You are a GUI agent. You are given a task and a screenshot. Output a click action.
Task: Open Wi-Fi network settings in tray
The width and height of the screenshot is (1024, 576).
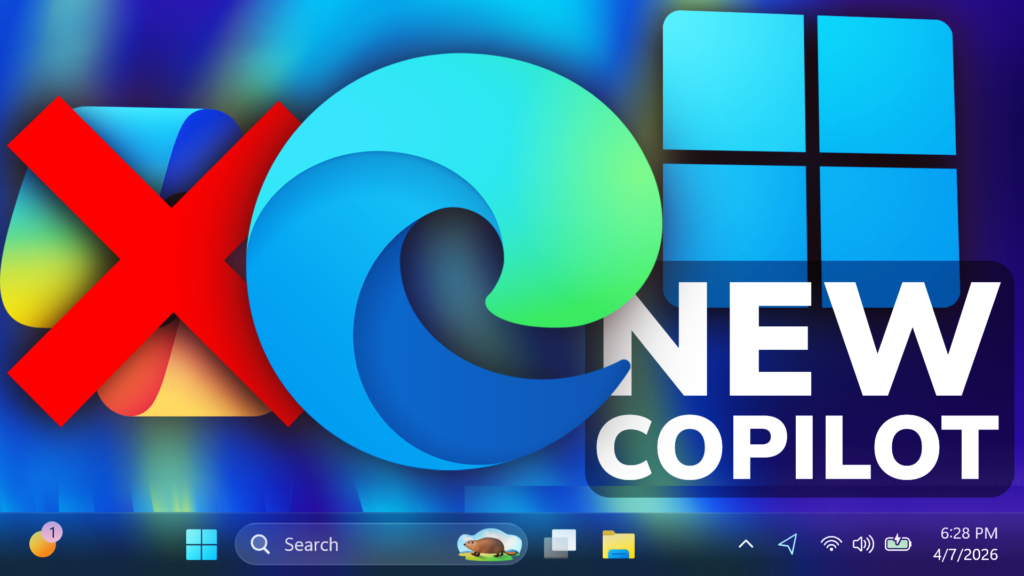tap(830, 544)
